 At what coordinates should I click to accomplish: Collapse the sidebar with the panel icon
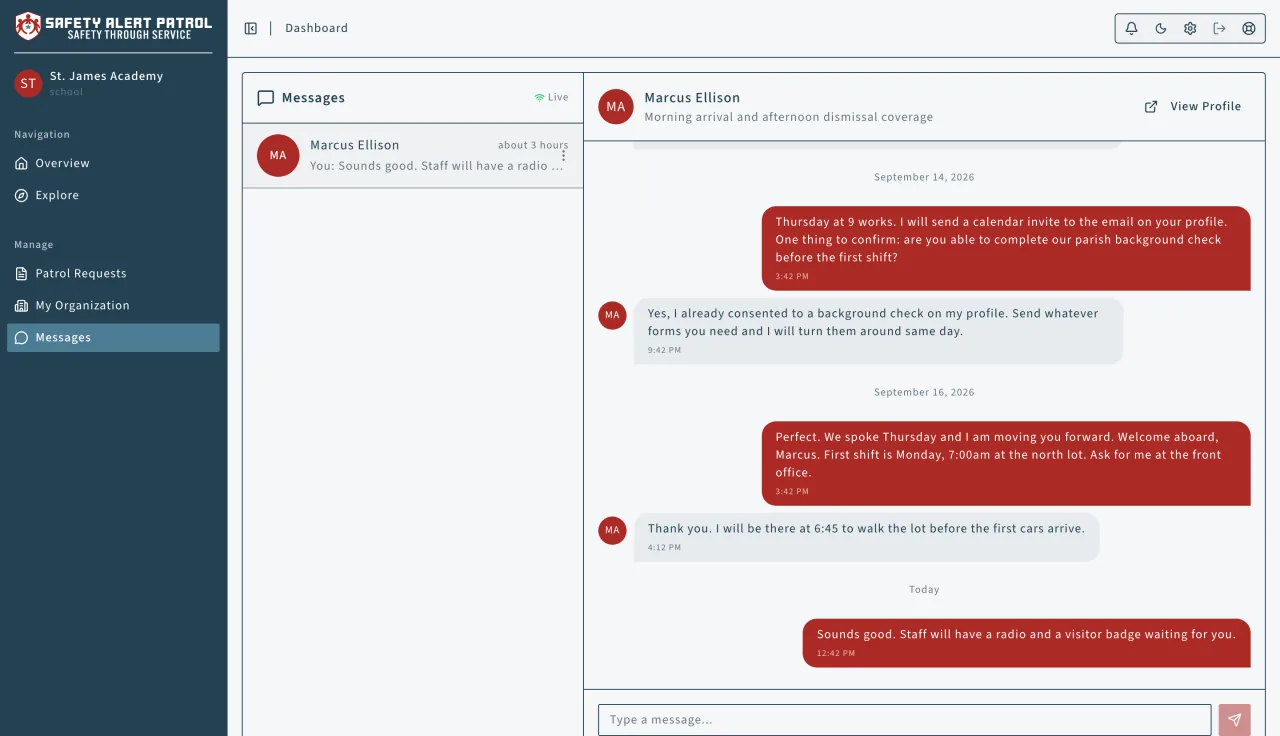[x=251, y=28]
